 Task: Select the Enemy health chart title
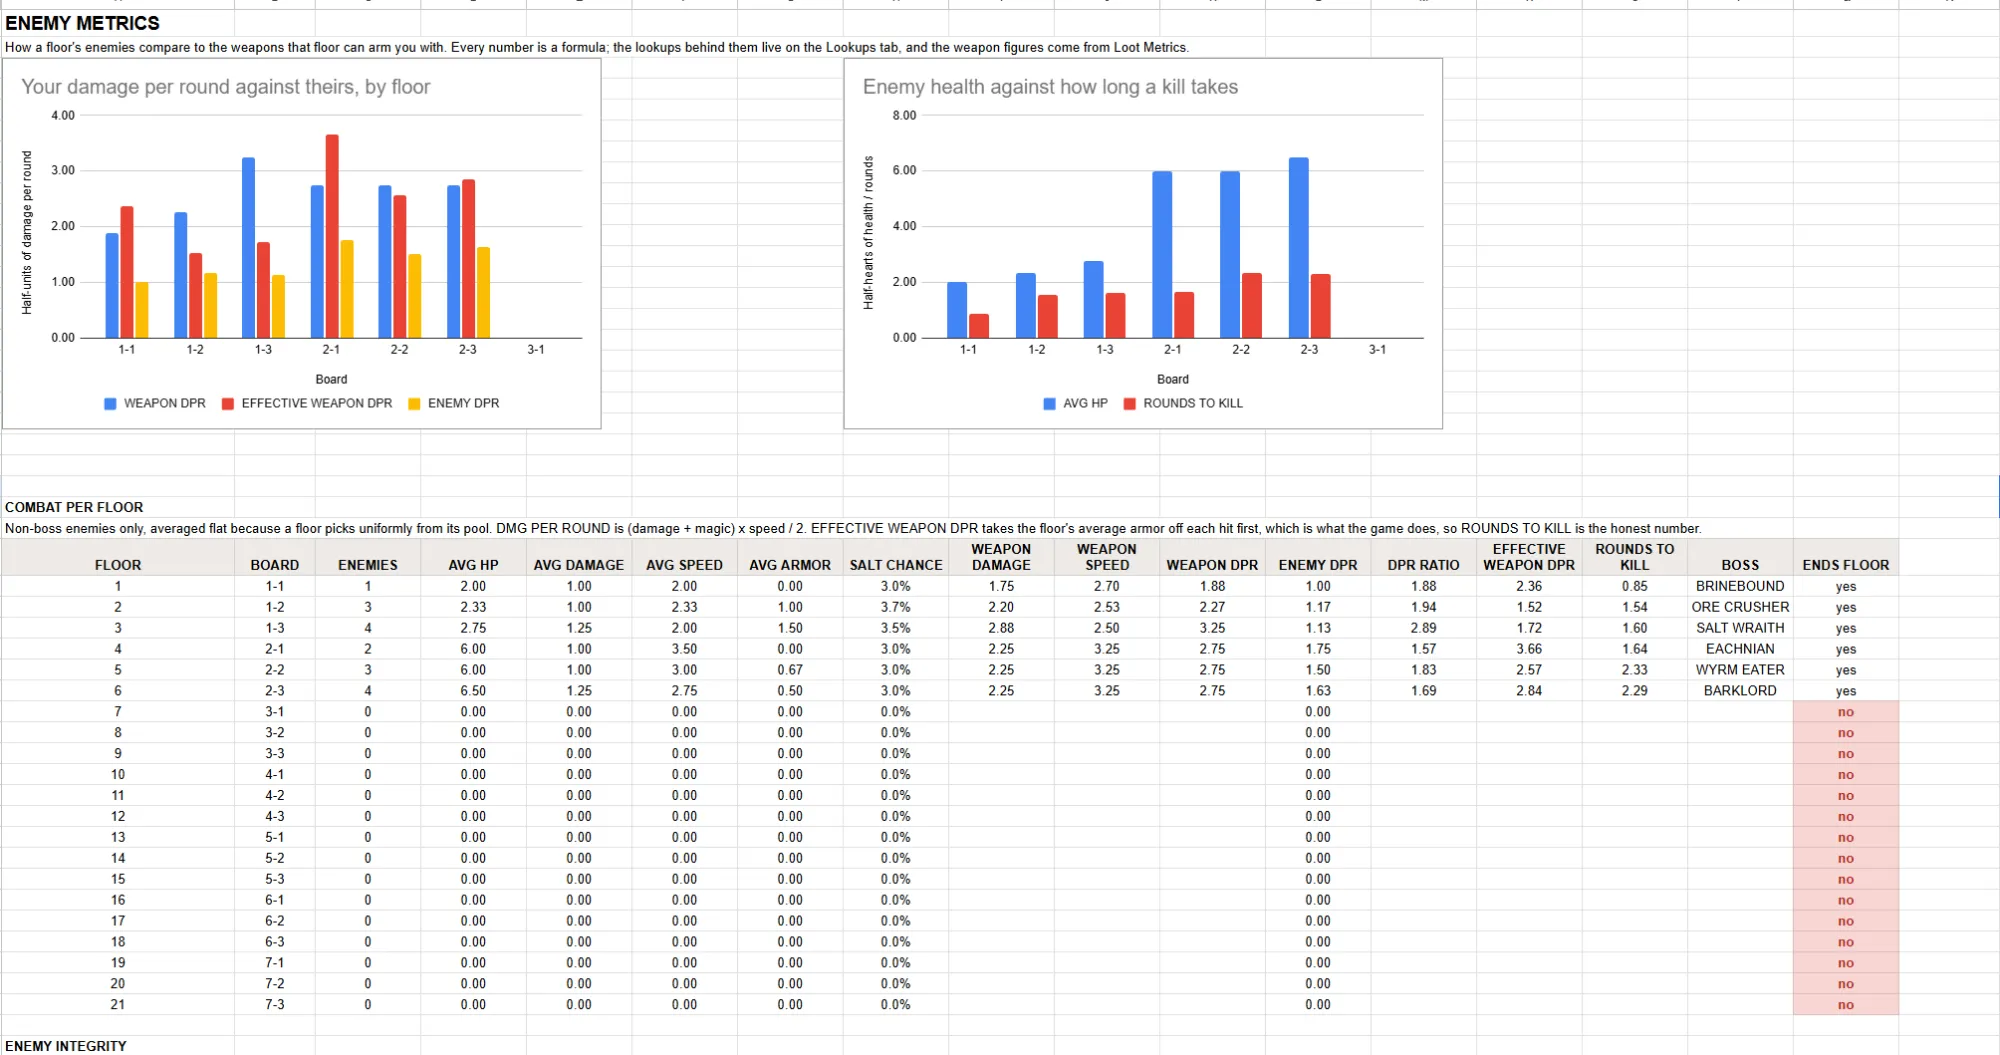tap(1050, 87)
